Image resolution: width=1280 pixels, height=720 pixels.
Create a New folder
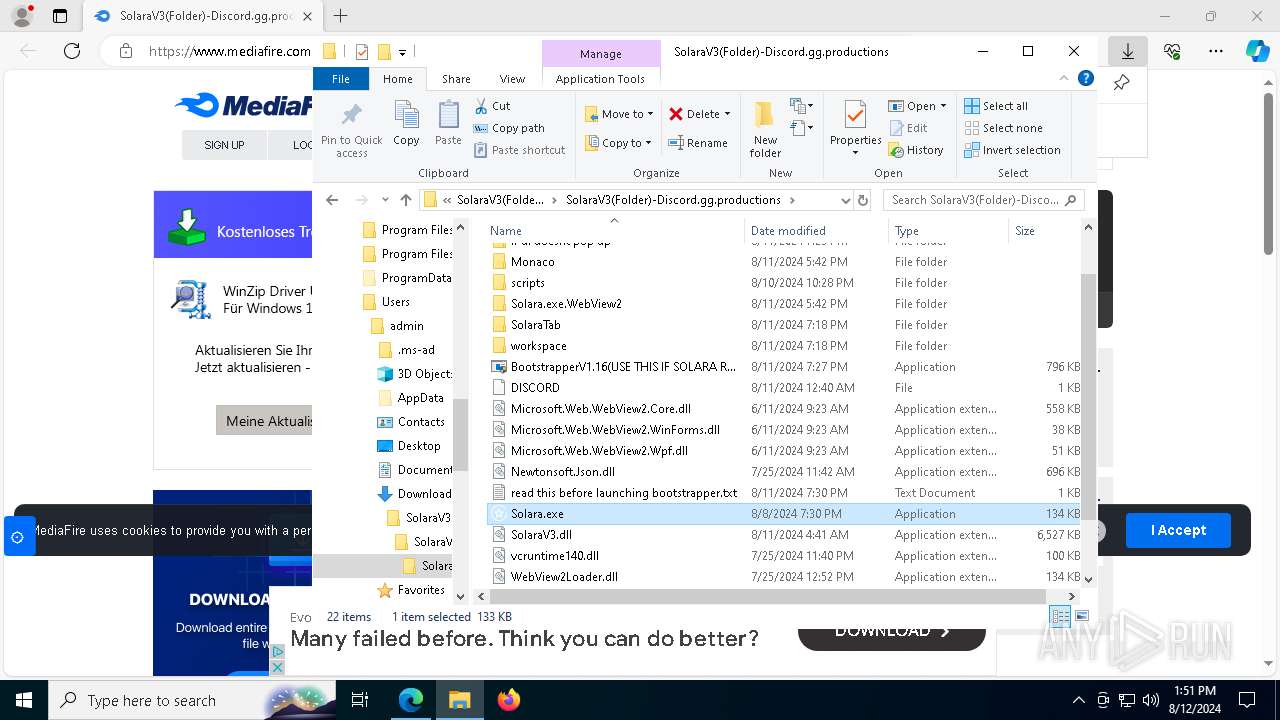point(765,129)
